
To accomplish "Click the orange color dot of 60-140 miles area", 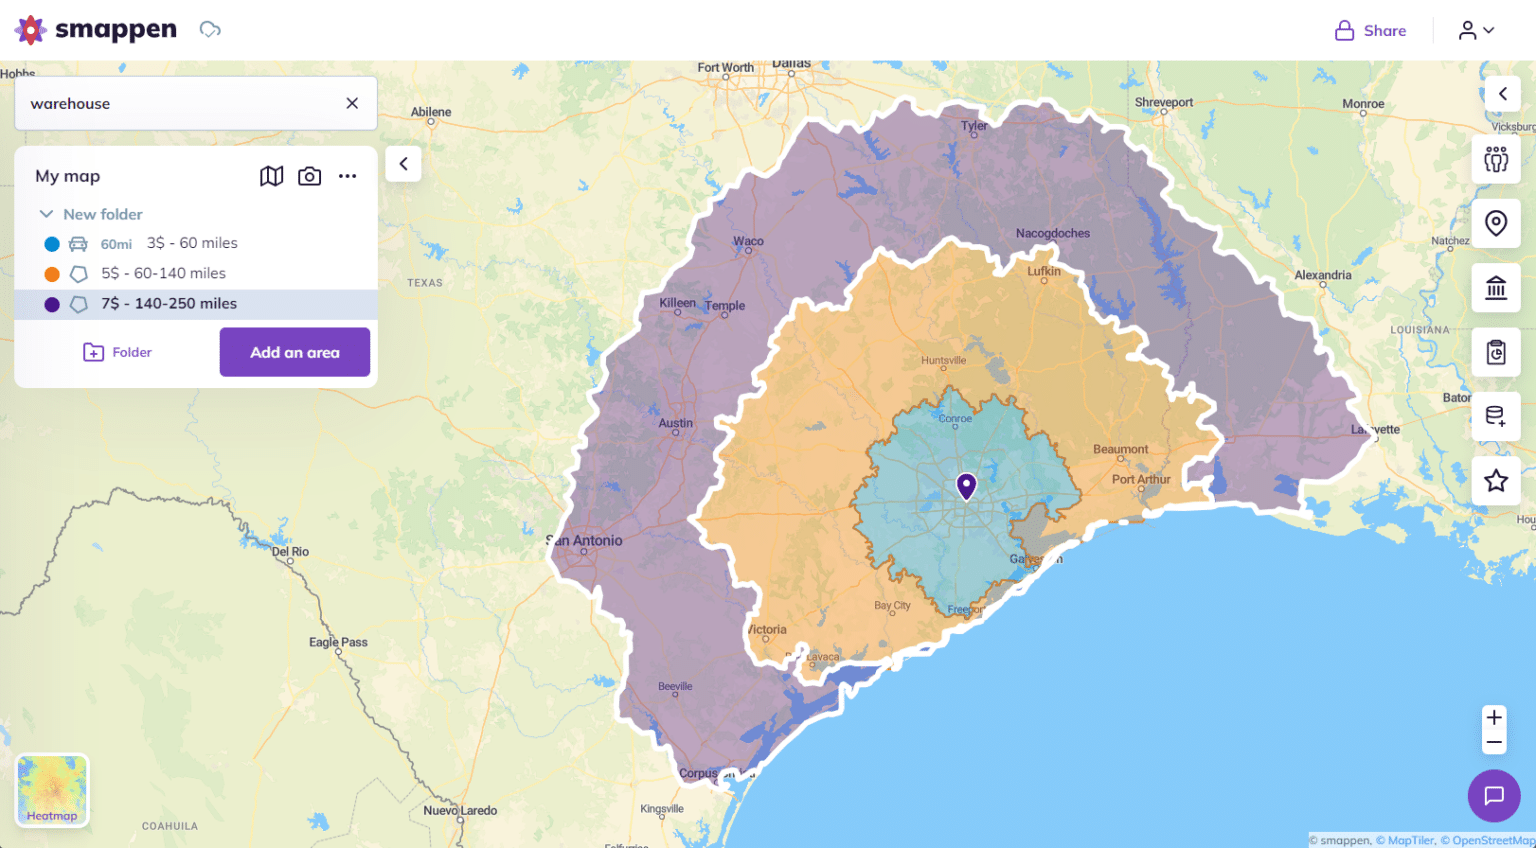I will click(x=52, y=274).
